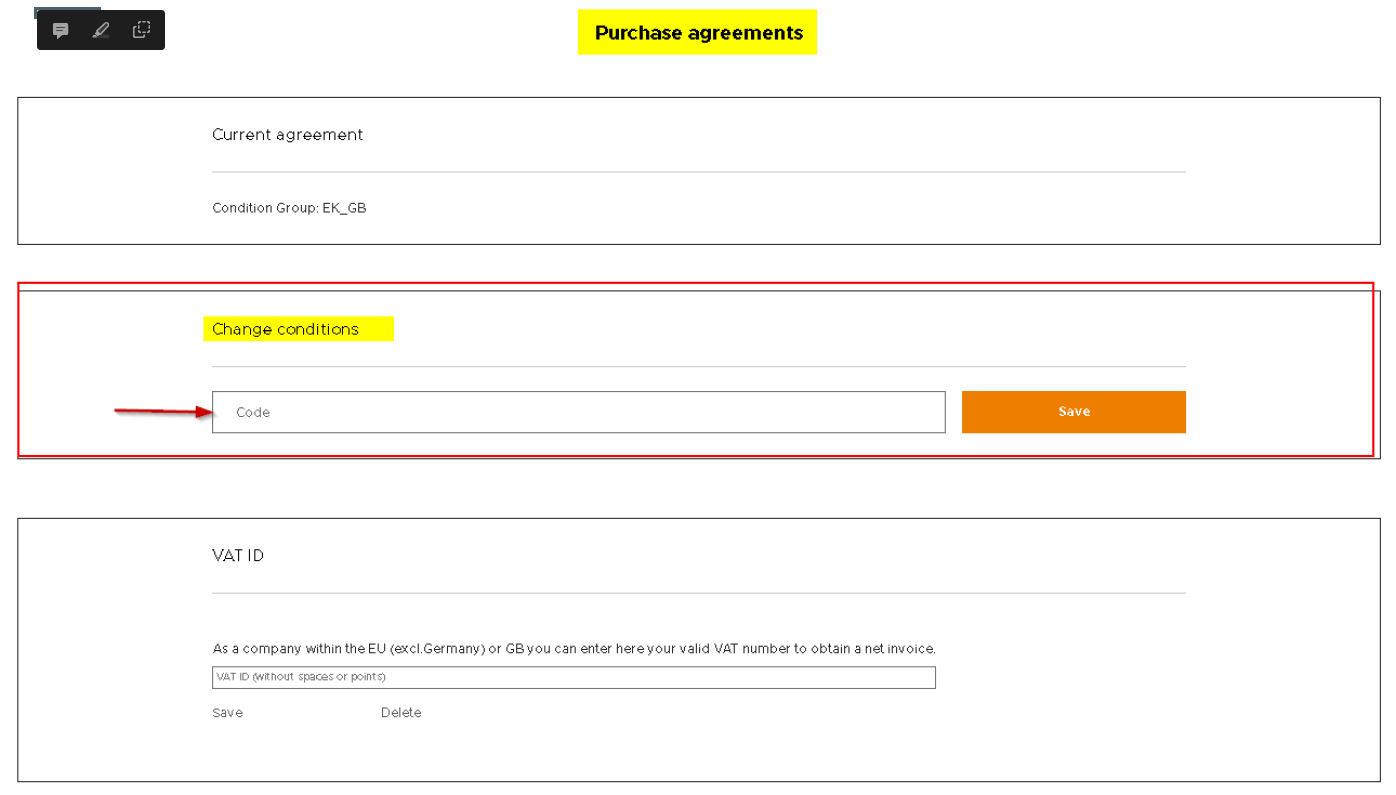Click the orange Save button
Viewport: 1396px width, 795px height.
coord(1073,412)
